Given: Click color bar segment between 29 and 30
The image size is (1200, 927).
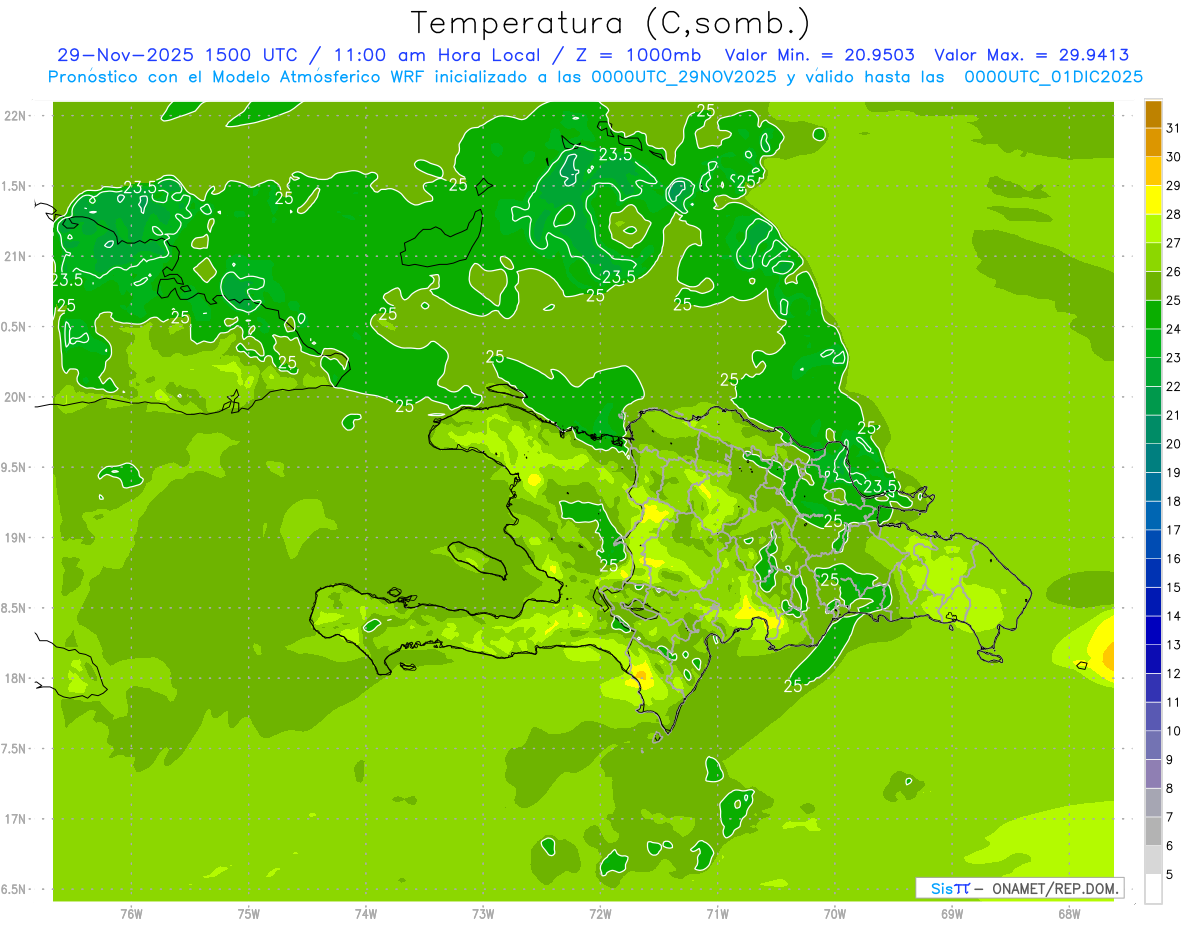Looking at the screenshot, I should (1153, 171).
